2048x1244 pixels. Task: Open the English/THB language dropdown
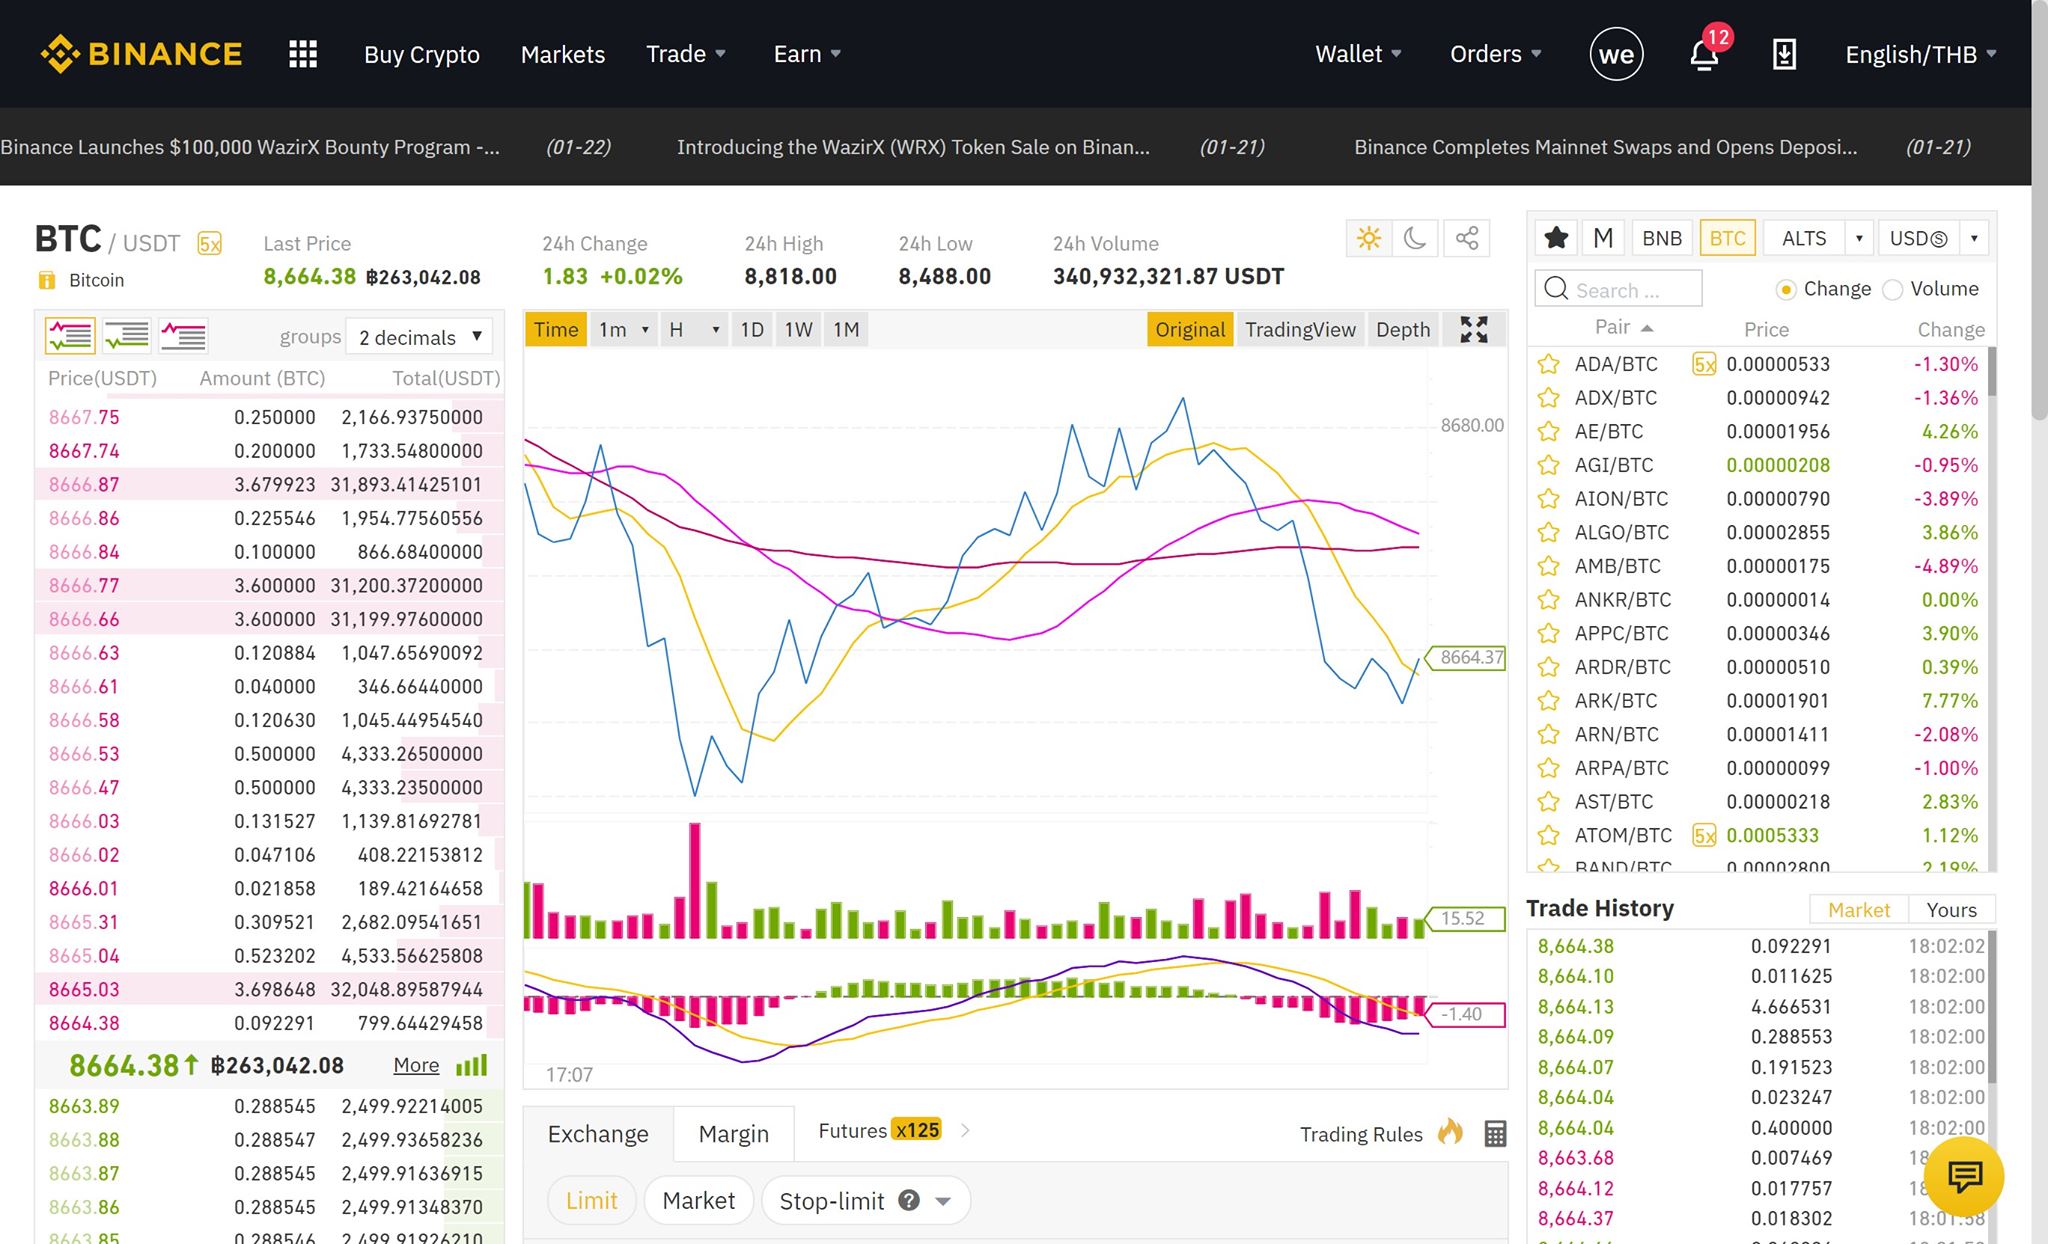click(x=1921, y=54)
